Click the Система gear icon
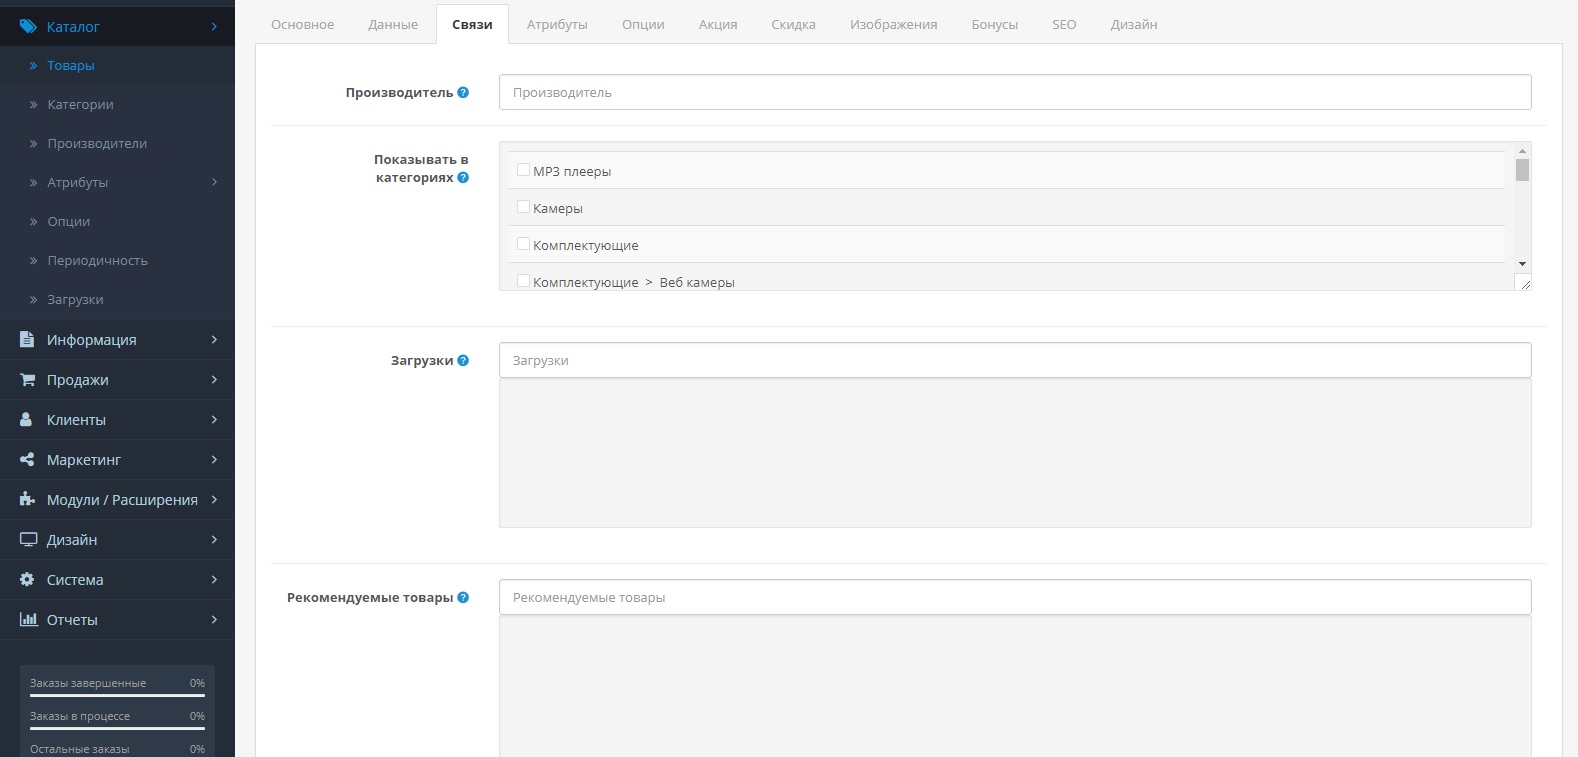 27,580
